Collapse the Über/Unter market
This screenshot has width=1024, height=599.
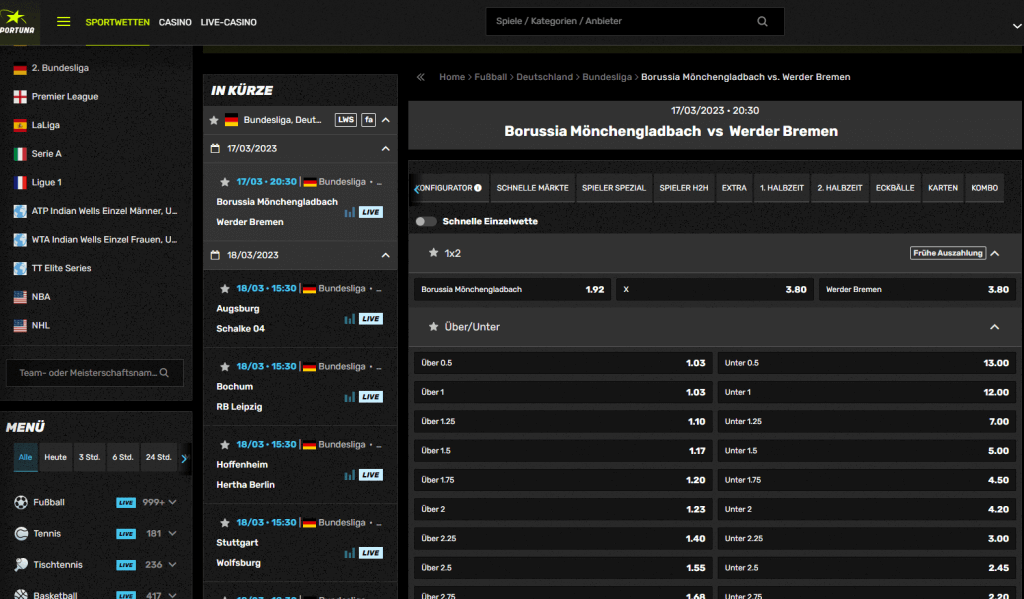[x=995, y=327]
